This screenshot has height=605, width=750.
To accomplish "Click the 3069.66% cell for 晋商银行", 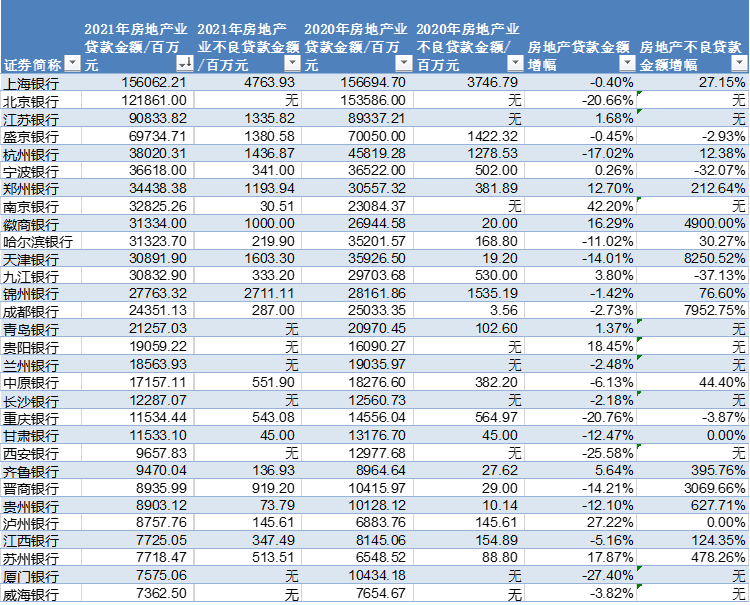I will pos(692,488).
